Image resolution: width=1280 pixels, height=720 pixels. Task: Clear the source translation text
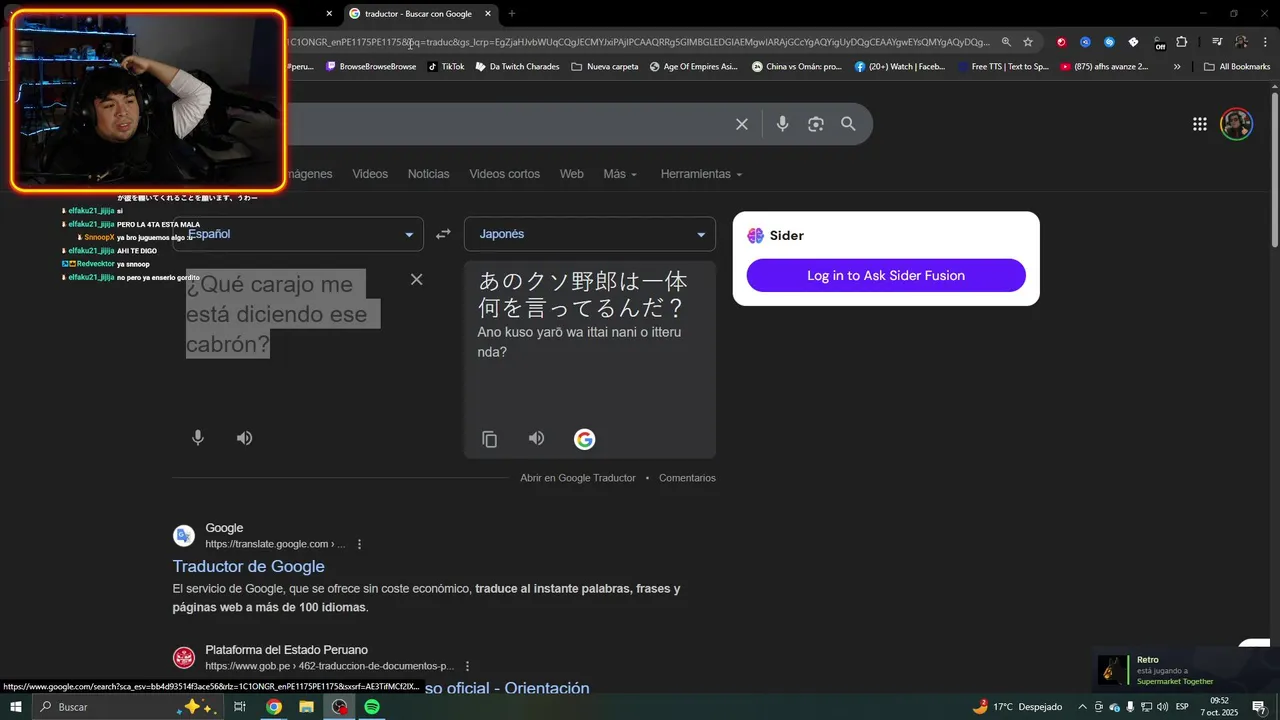(417, 279)
